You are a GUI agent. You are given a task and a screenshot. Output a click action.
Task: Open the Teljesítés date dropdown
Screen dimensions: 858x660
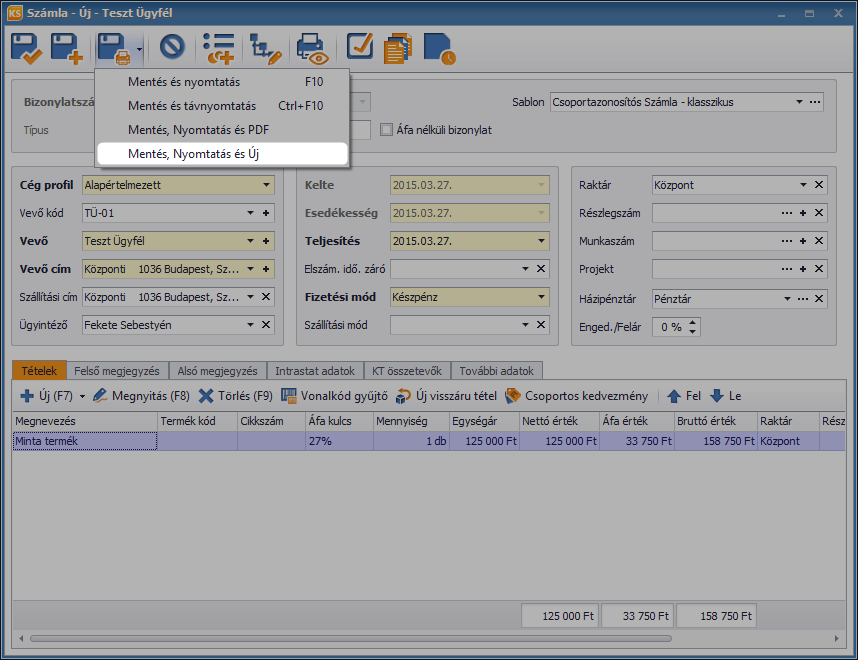tap(541, 241)
